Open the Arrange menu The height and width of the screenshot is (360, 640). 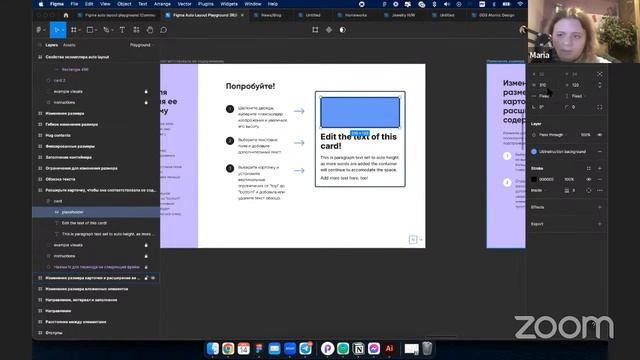[x=162, y=4]
